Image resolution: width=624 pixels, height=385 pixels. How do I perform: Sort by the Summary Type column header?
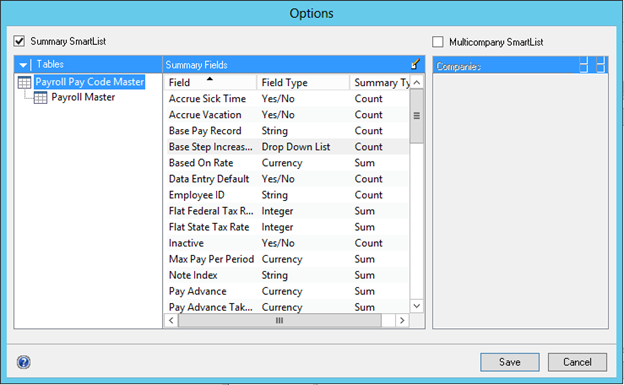coord(380,82)
